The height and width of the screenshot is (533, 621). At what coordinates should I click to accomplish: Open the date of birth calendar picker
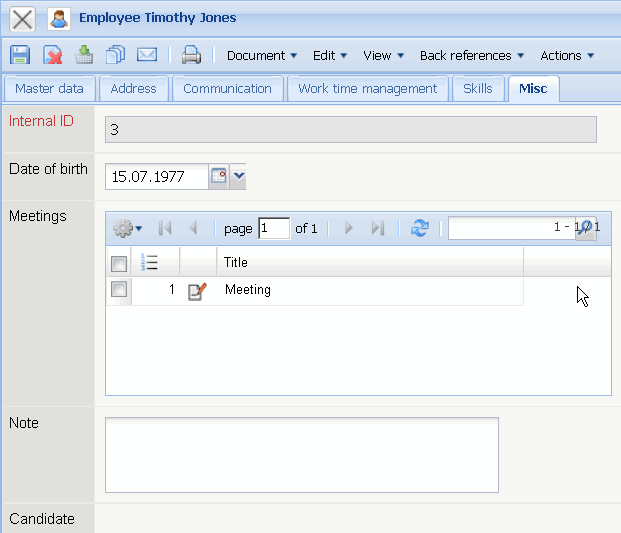coord(219,177)
